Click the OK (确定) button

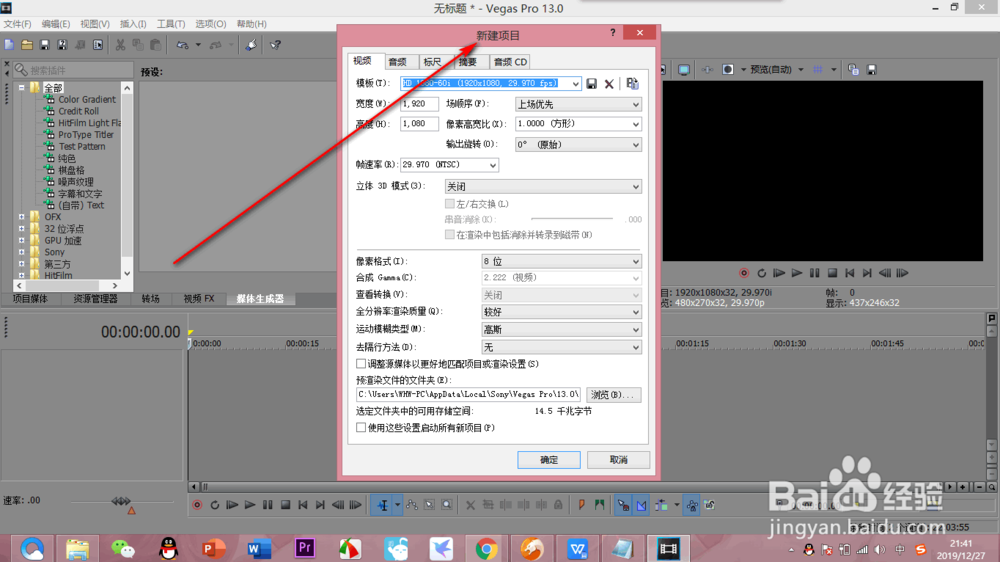(x=548, y=460)
